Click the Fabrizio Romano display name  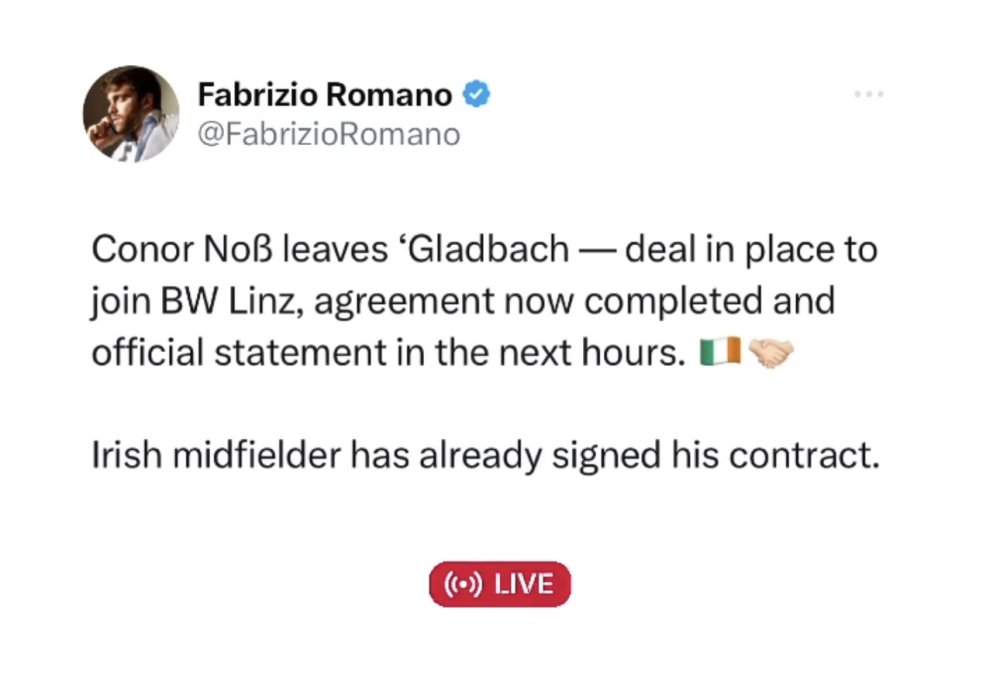tap(324, 96)
